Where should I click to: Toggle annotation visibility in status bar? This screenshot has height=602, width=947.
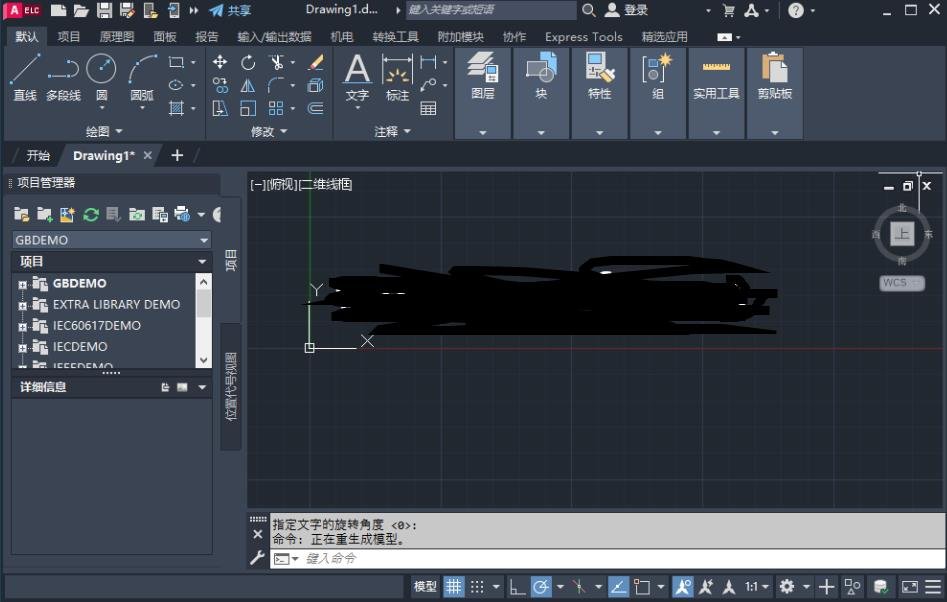coord(683,586)
